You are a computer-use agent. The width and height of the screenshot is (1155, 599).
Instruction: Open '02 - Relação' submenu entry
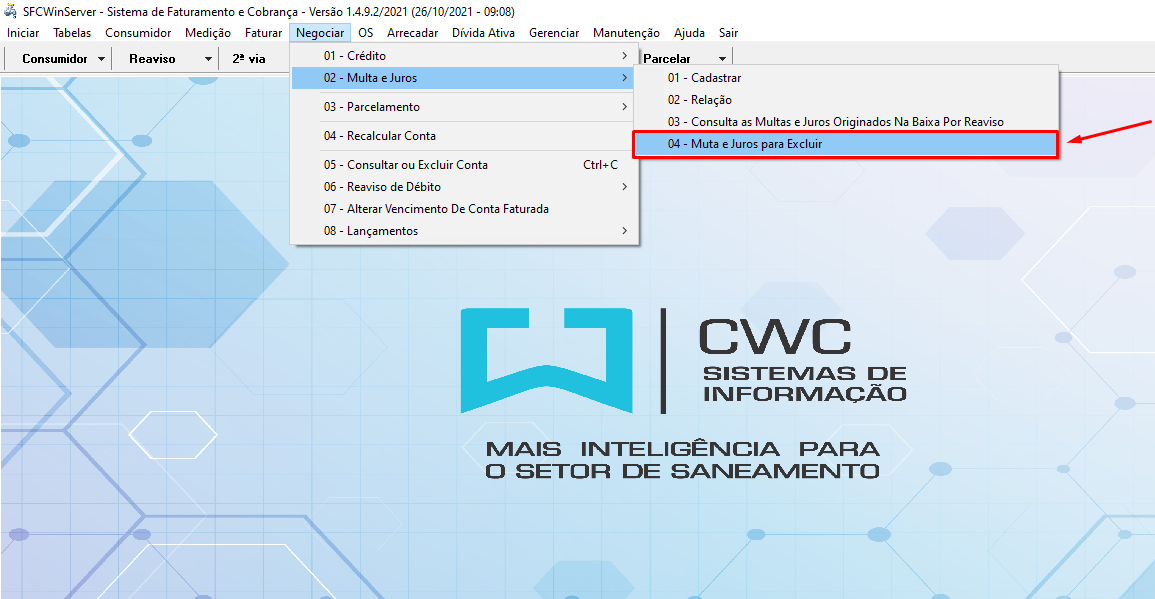coord(700,100)
